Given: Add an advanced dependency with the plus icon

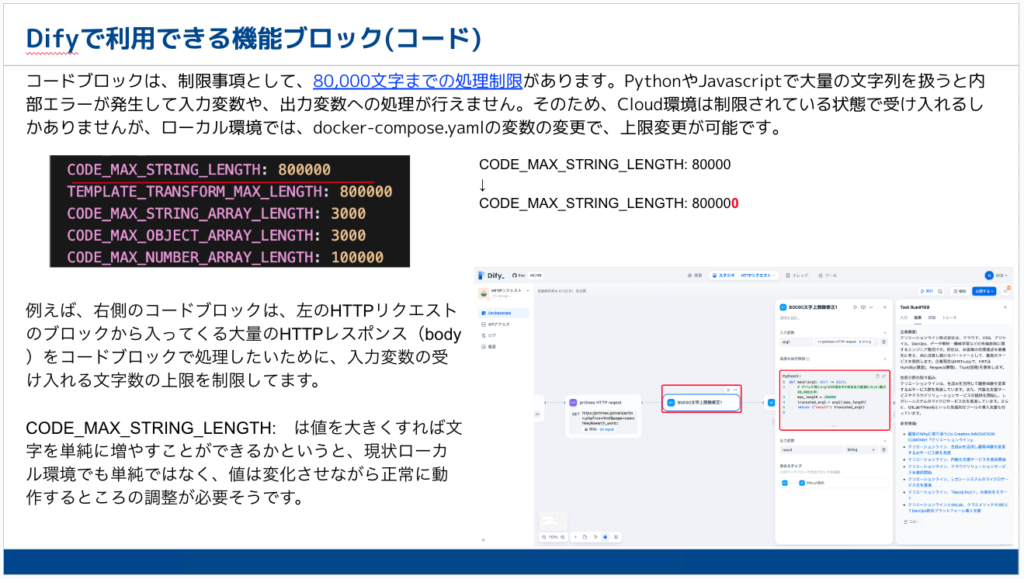Looking at the screenshot, I should pos(885,358).
